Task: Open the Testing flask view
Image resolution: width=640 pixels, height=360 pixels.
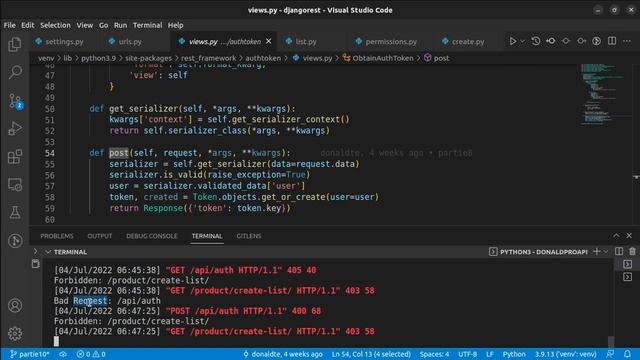Action: pos(15,212)
